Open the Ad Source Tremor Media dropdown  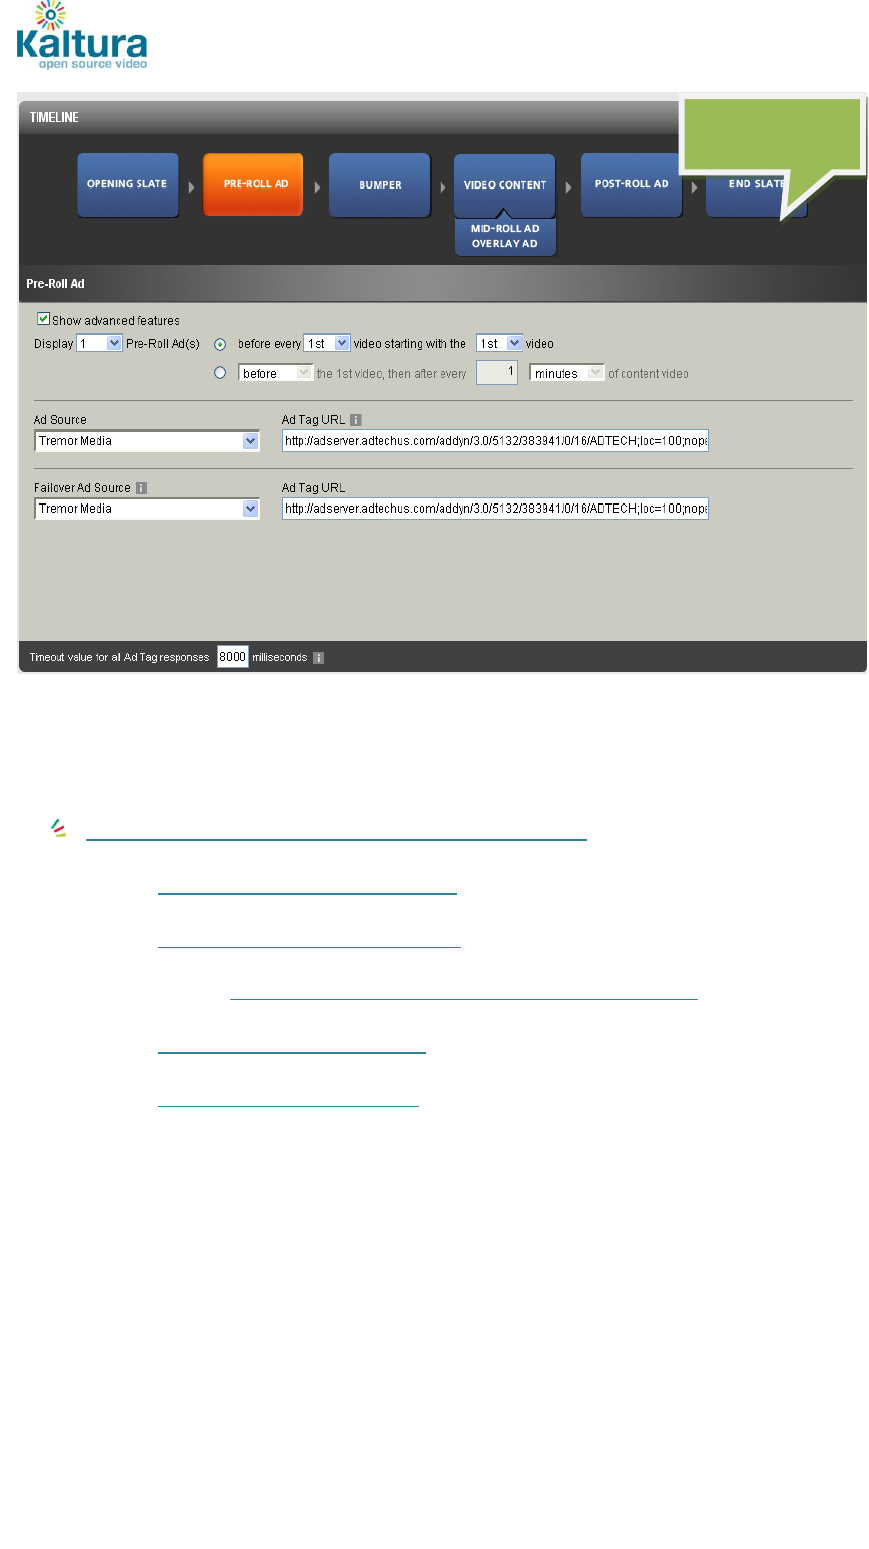point(147,441)
